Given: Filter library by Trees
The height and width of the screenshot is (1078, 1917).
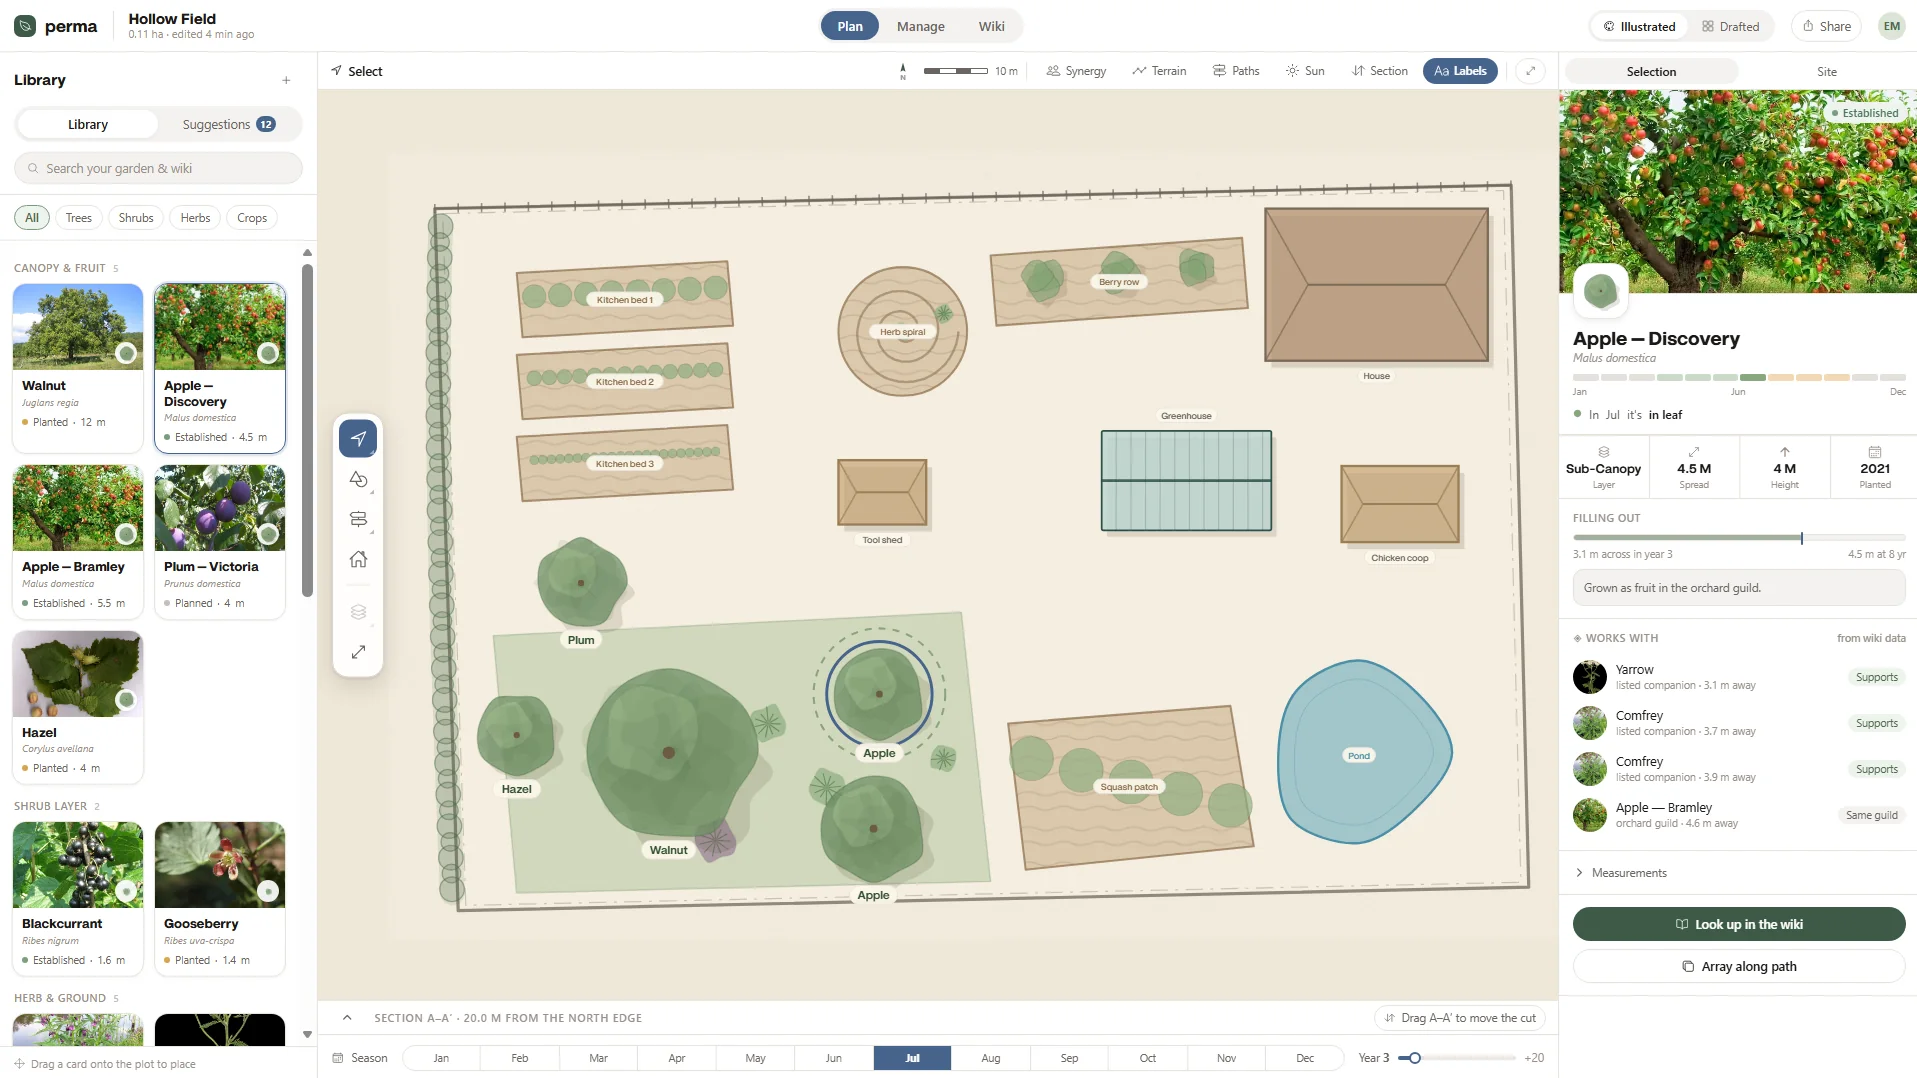Looking at the screenshot, I should point(78,218).
